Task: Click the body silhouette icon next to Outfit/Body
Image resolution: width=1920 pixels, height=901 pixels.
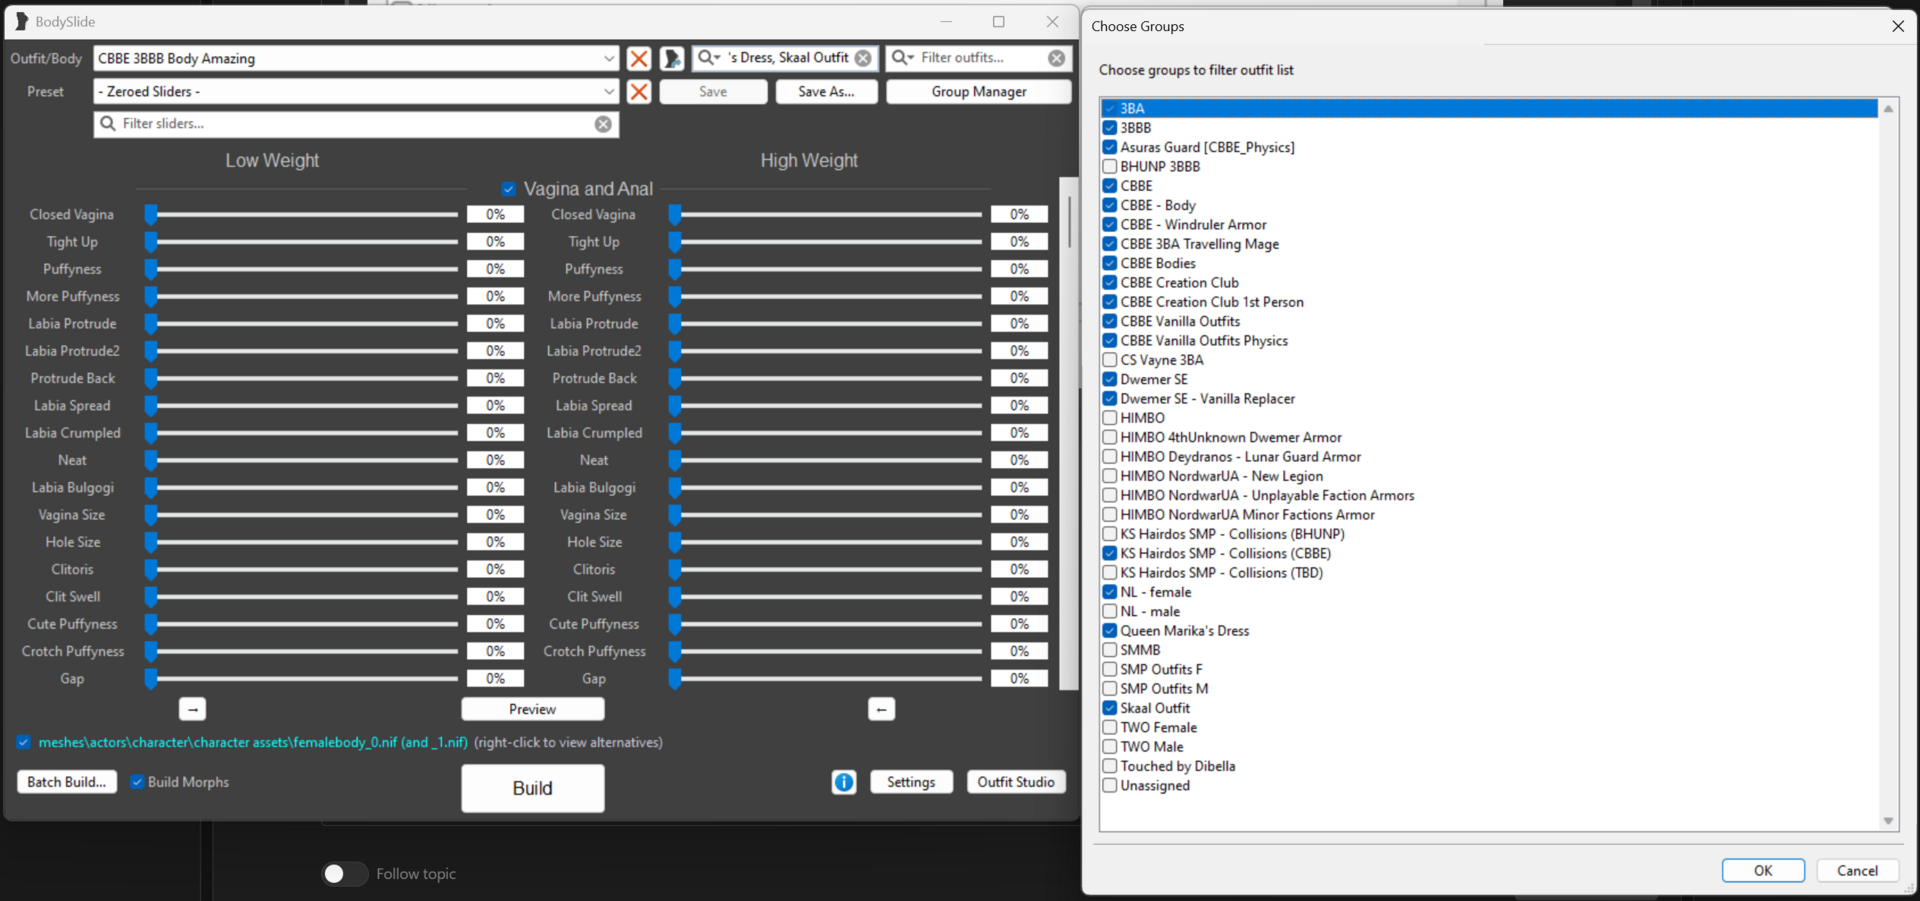Action: (x=672, y=59)
